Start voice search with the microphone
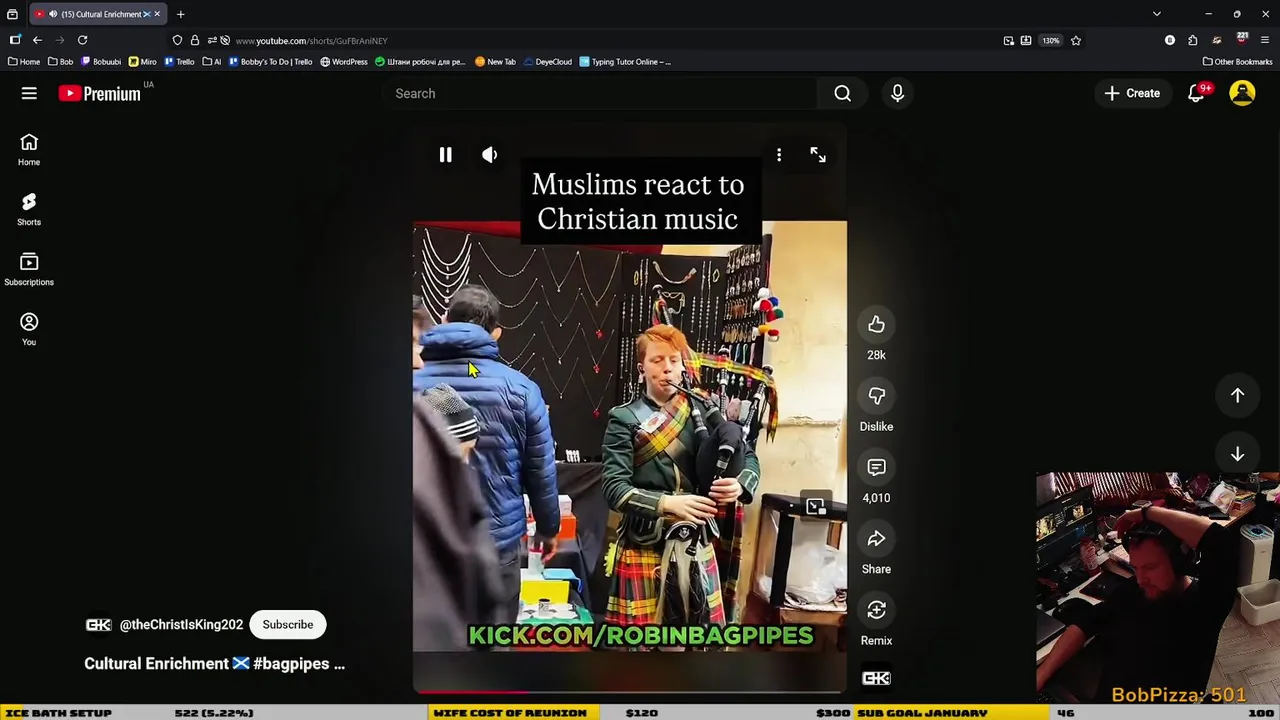Screen dimensions: 1280x720 [897, 93]
